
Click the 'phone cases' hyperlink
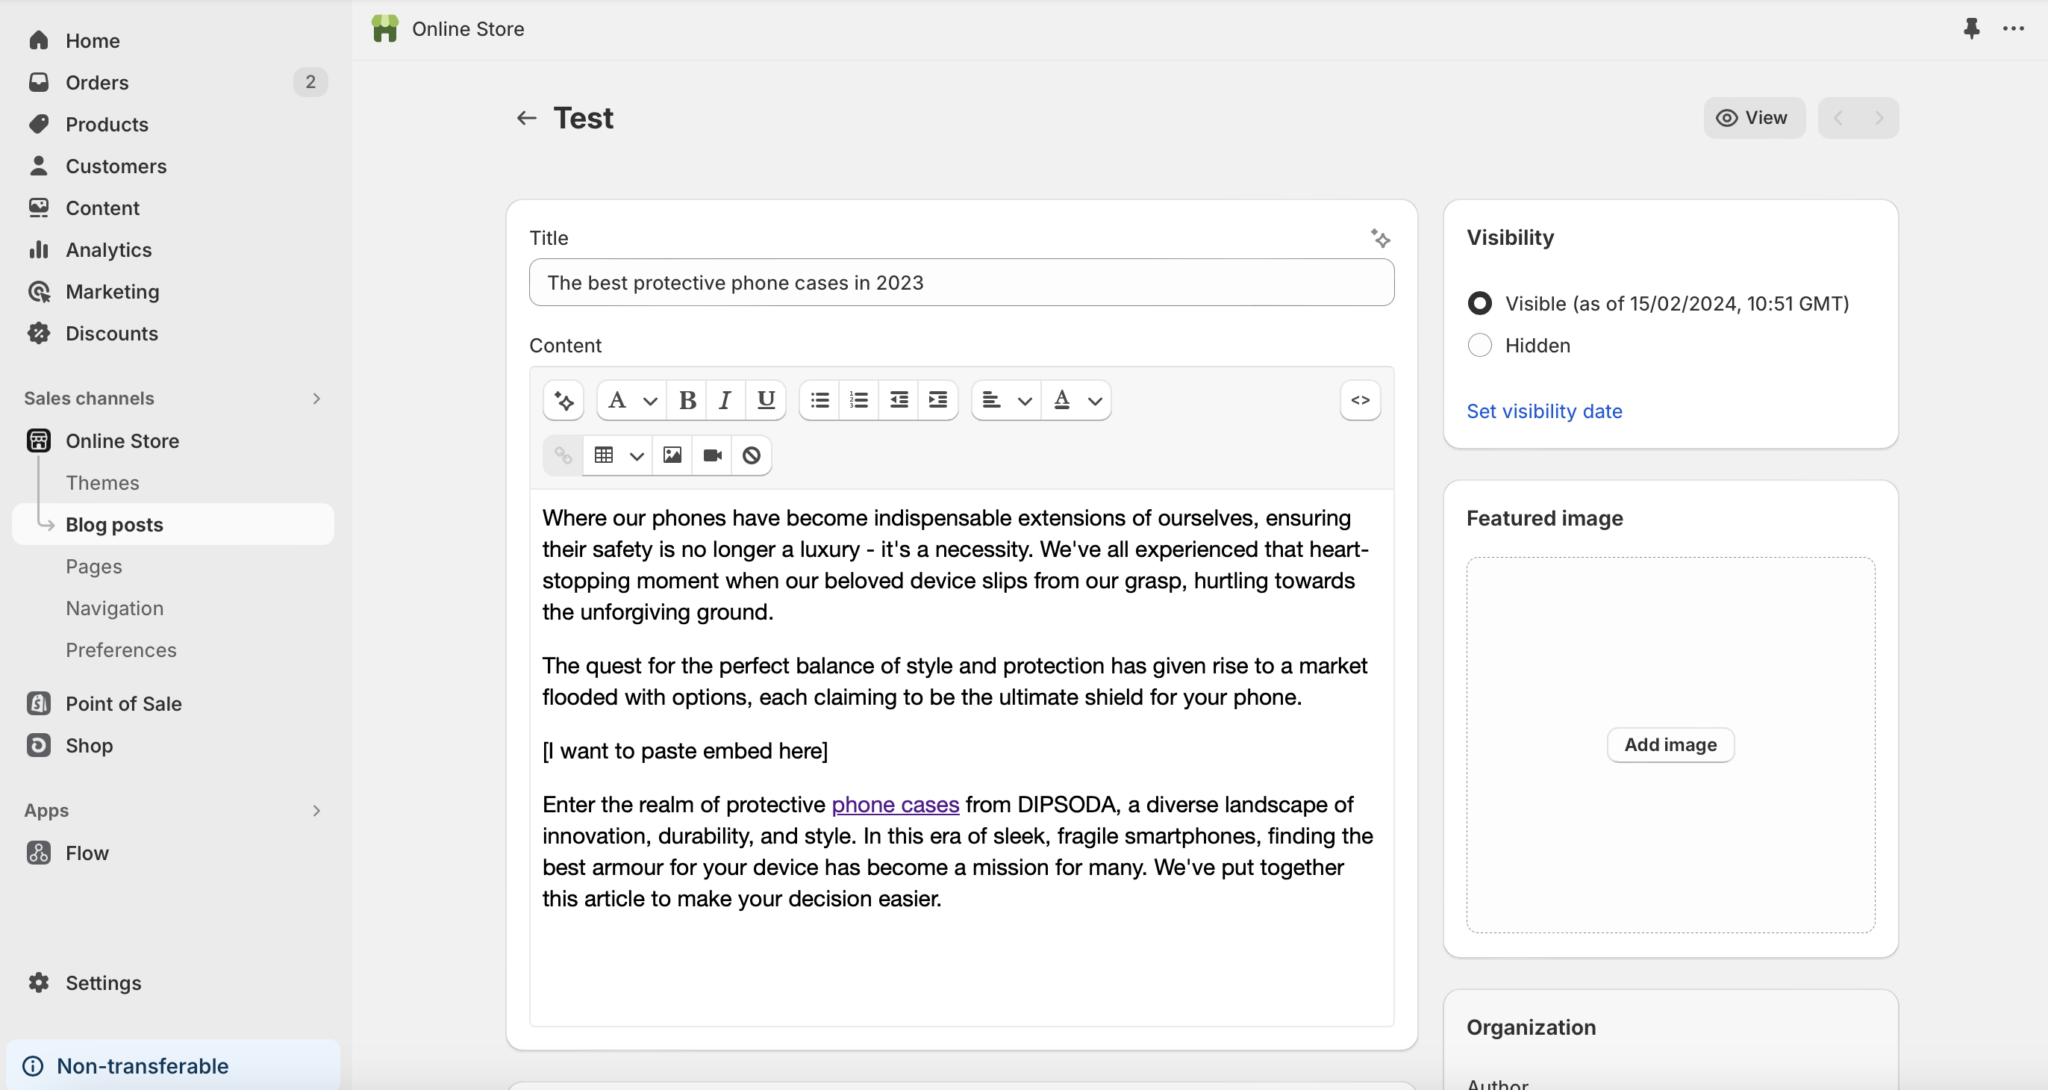tap(895, 805)
